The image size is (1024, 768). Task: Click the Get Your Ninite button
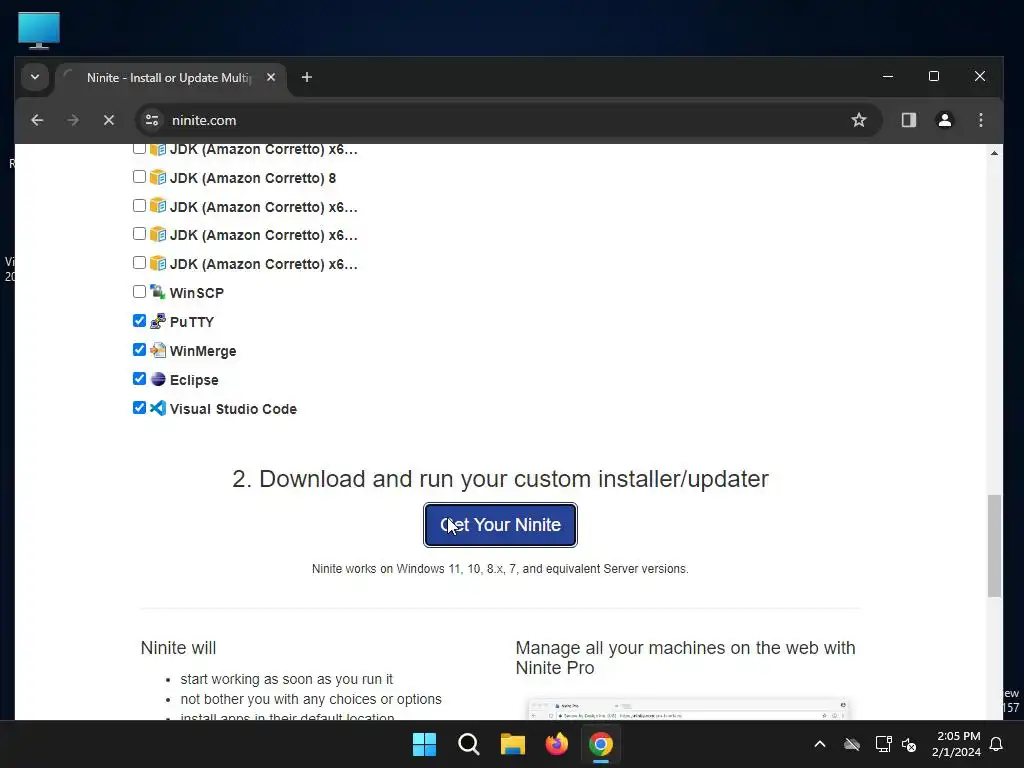point(500,524)
